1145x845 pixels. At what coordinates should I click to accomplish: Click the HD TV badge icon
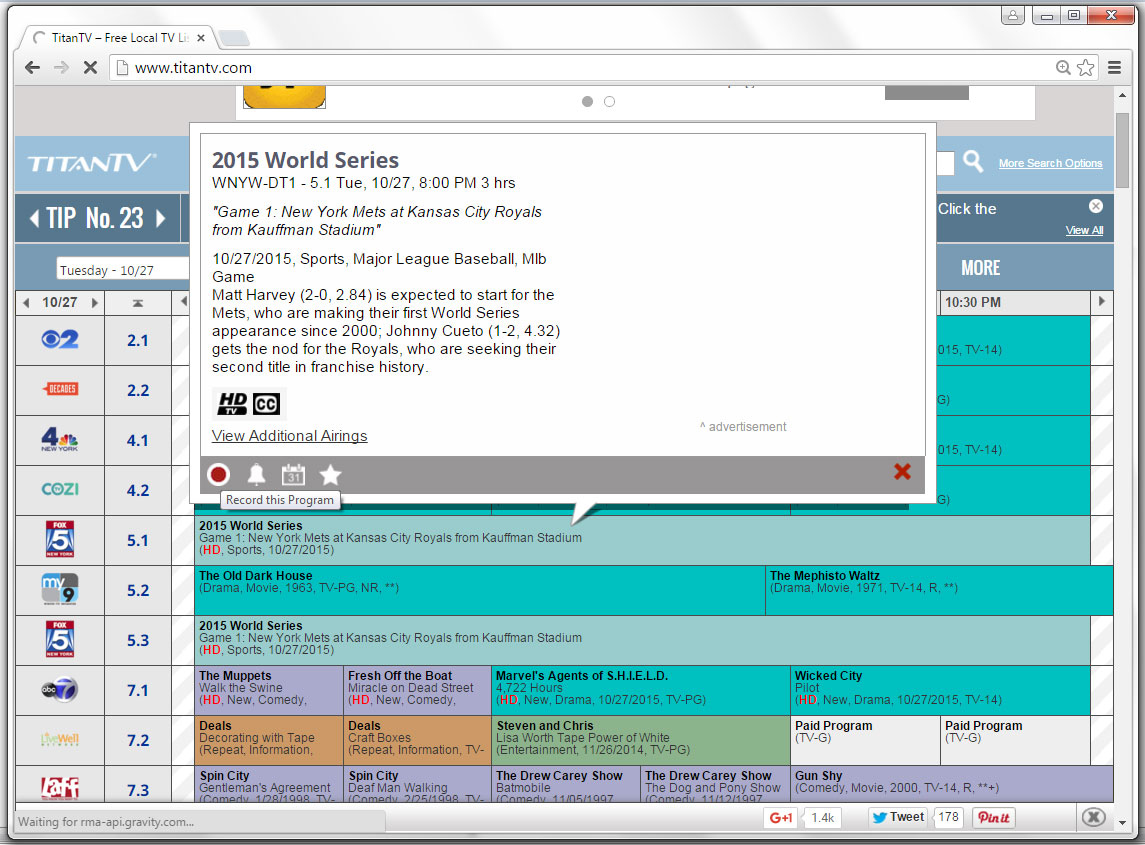232,403
